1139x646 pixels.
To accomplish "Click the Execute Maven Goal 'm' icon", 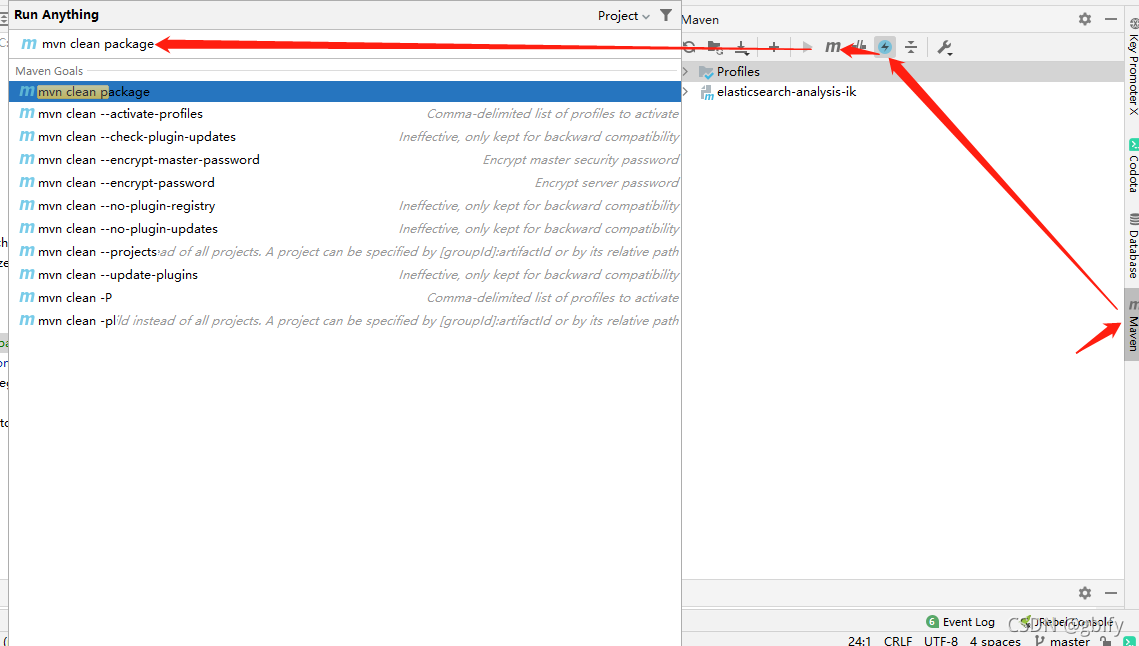I will [832, 47].
